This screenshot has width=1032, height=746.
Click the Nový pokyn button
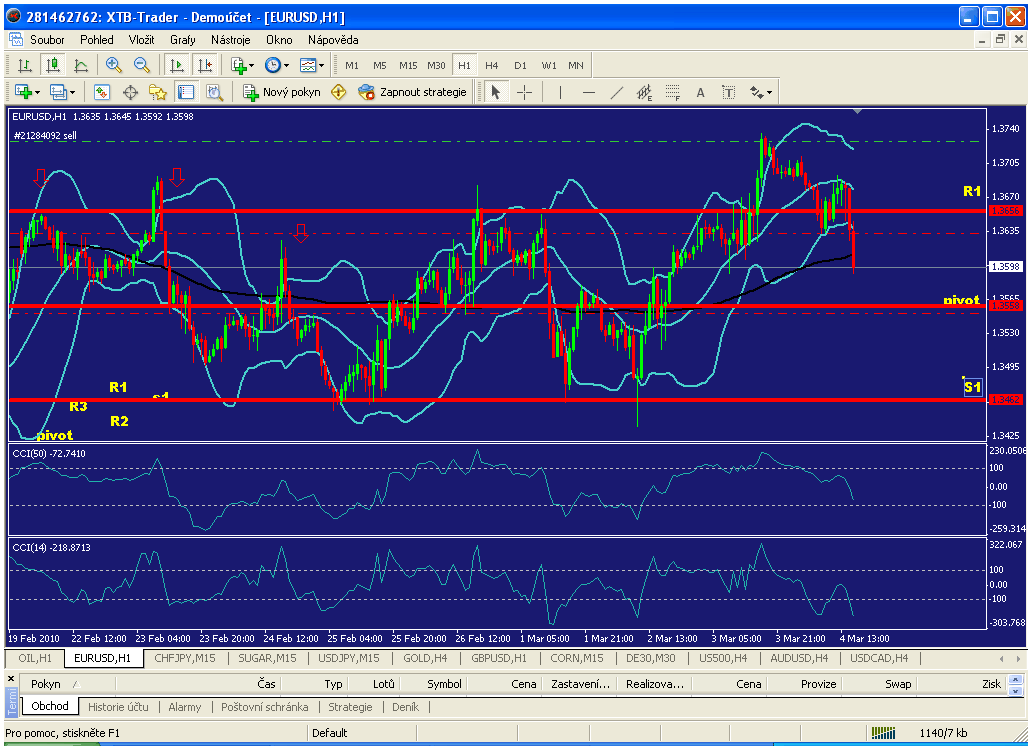282,92
